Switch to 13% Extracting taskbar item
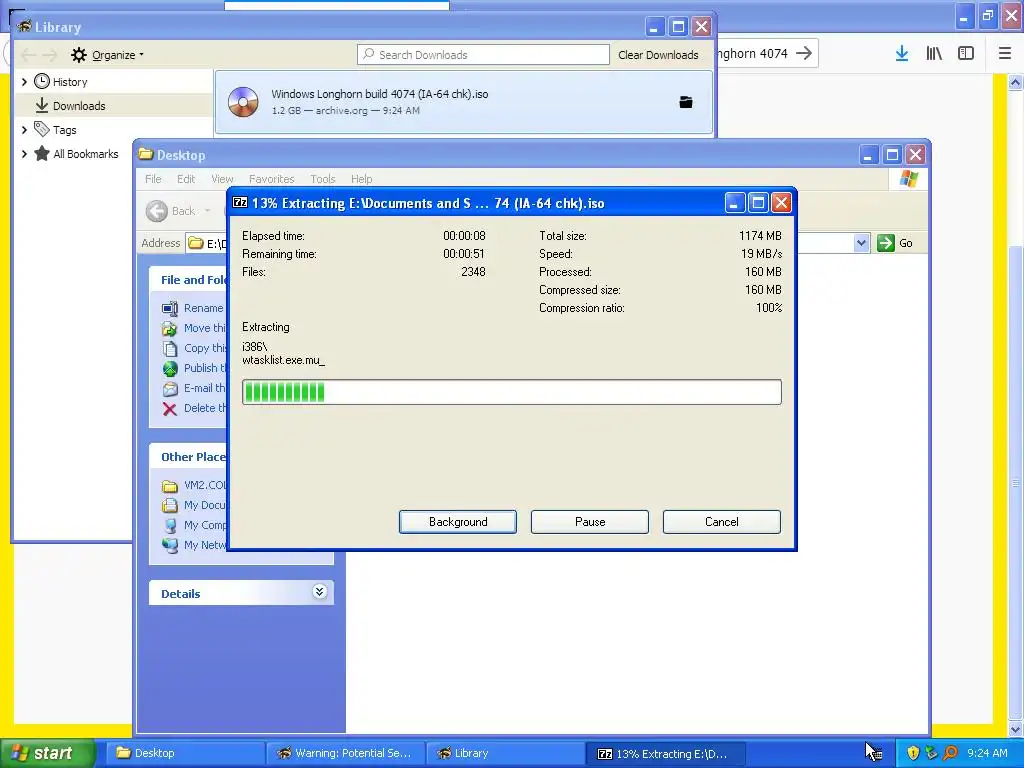This screenshot has height=768, width=1024. 666,753
